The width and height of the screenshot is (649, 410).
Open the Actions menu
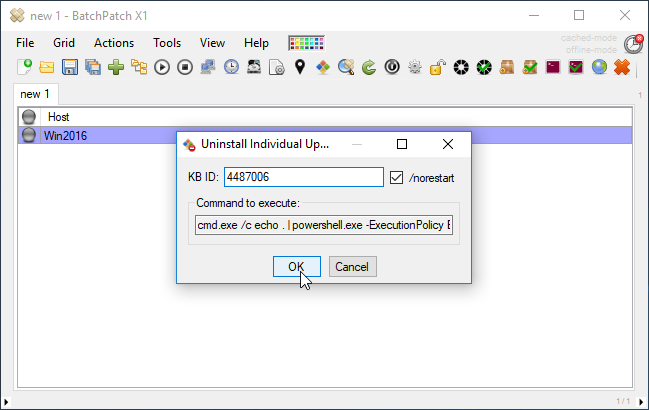[114, 43]
